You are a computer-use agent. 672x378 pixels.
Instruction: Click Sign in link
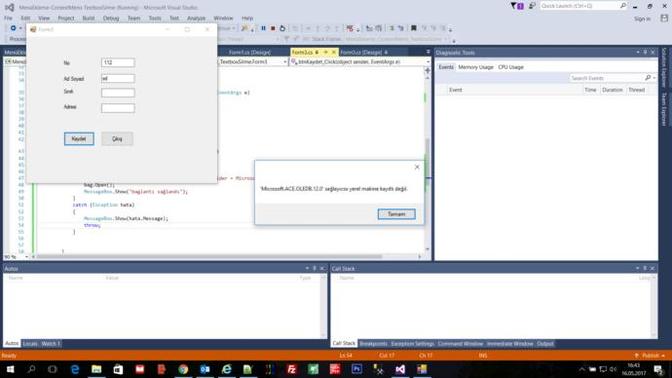click(x=642, y=19)
